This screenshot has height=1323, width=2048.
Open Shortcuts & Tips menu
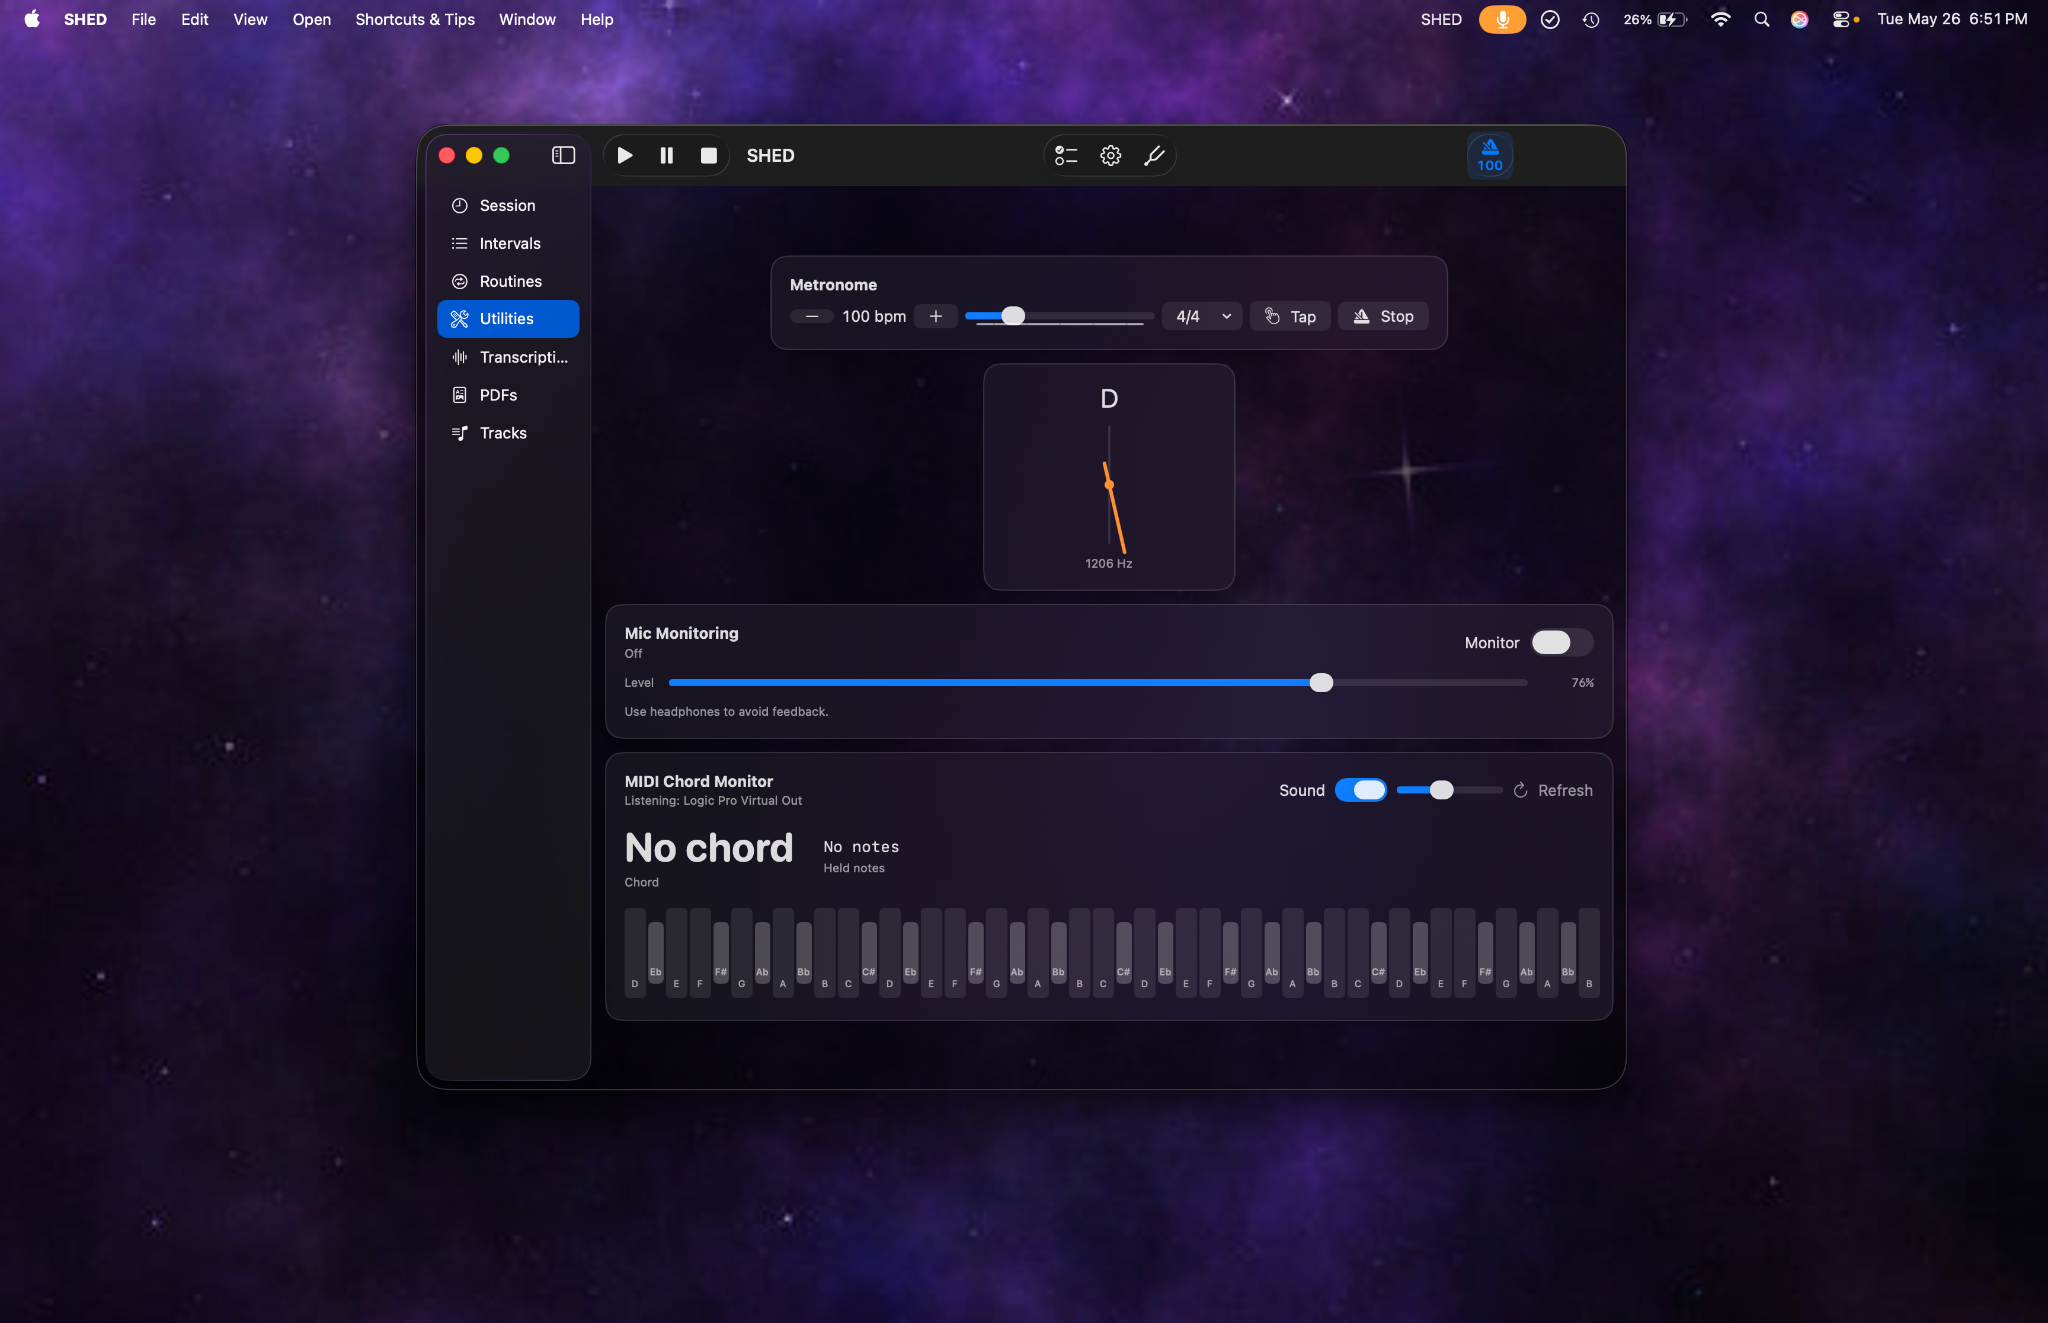coord(415,19)
